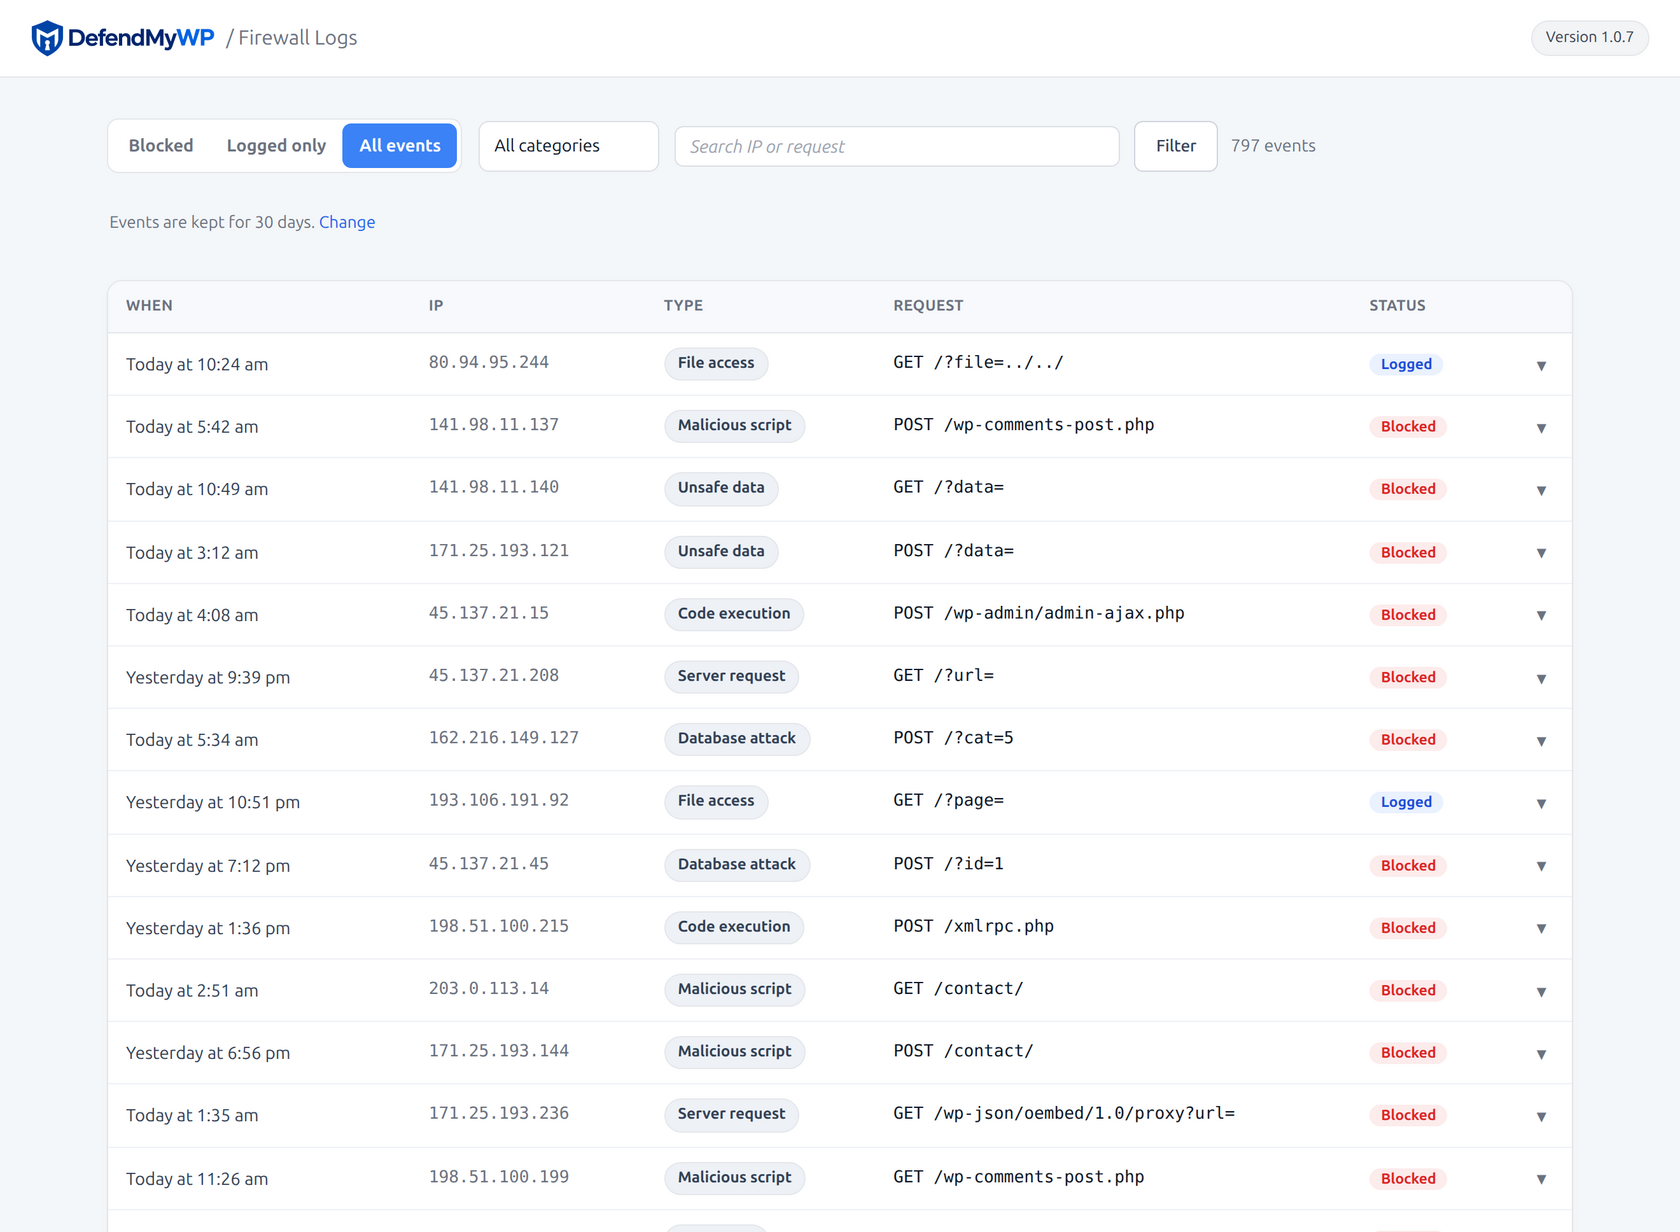Click the Version 1.0.7 badge
The image size is (1680, 1232).
(x=1589, y=37)
